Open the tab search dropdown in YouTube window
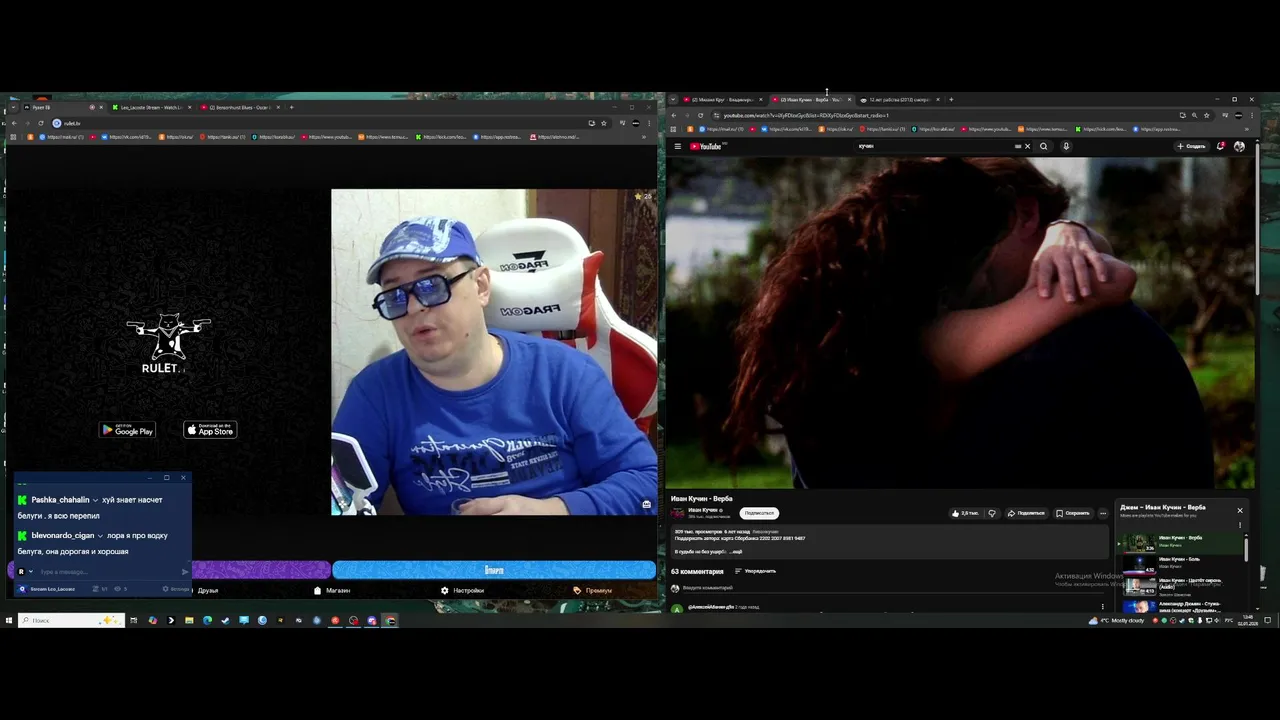1280x720 pixels. tap(673, 100)
